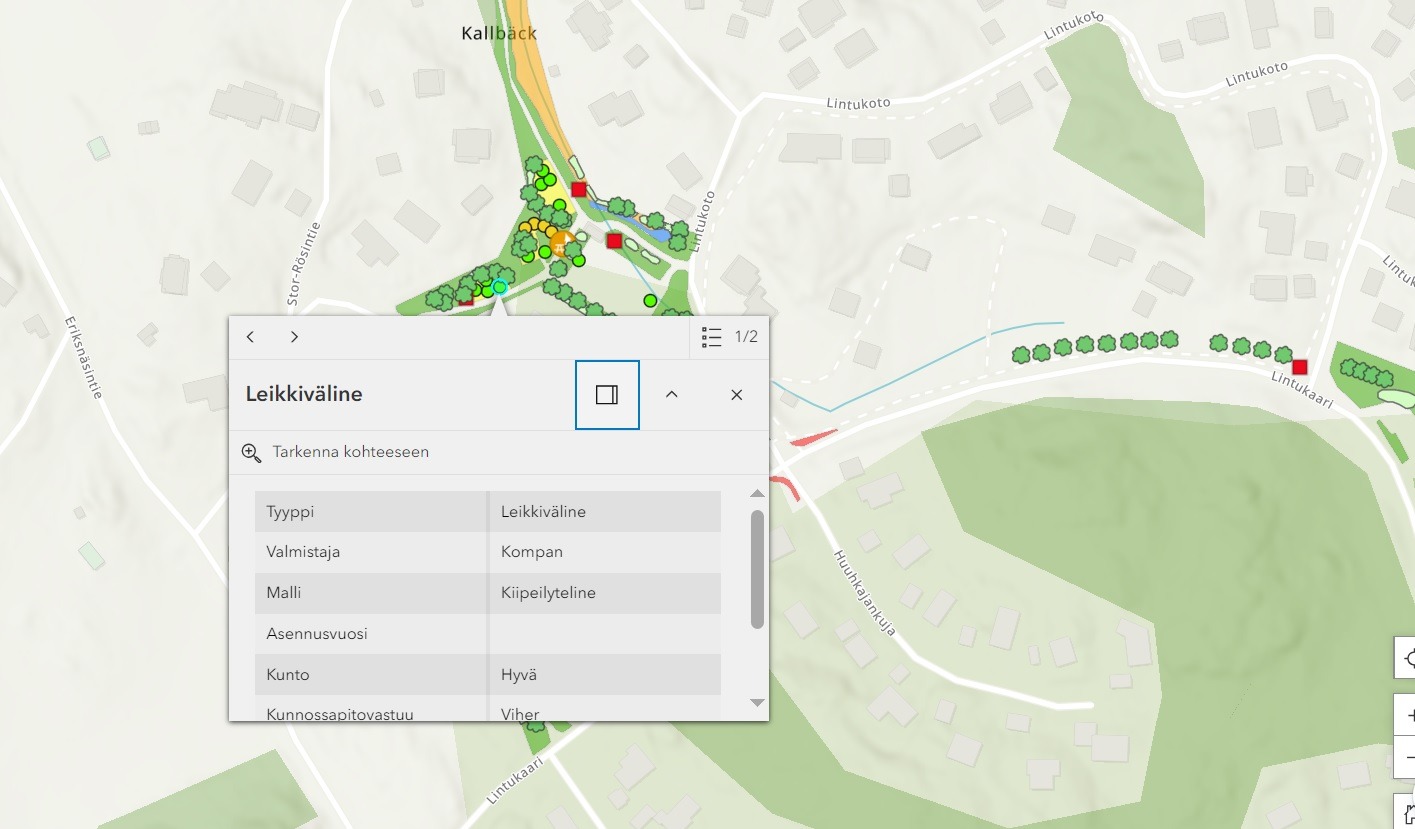Select the cyan highlighted play equipment marker
The height and width of the screenshot is (829, 1415).
(x=500, y=287)
